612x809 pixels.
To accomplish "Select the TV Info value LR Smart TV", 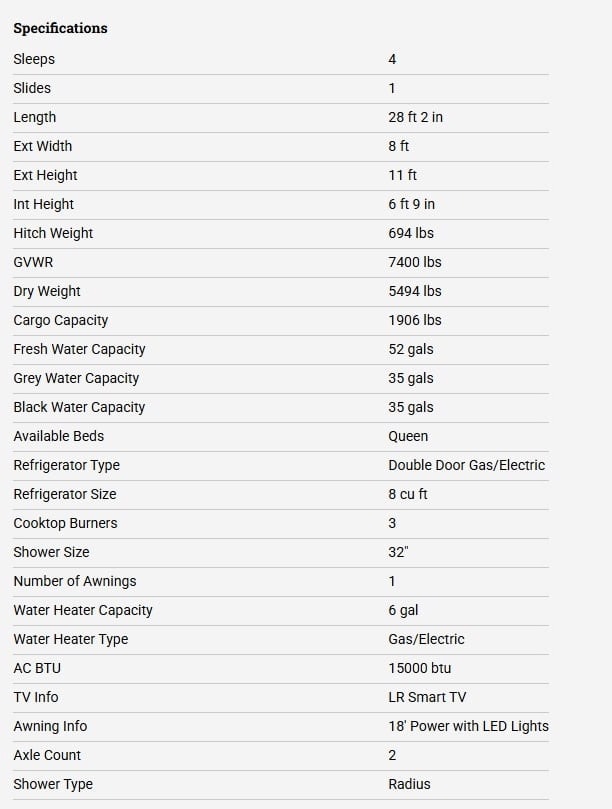I will [x=427, y=697].
